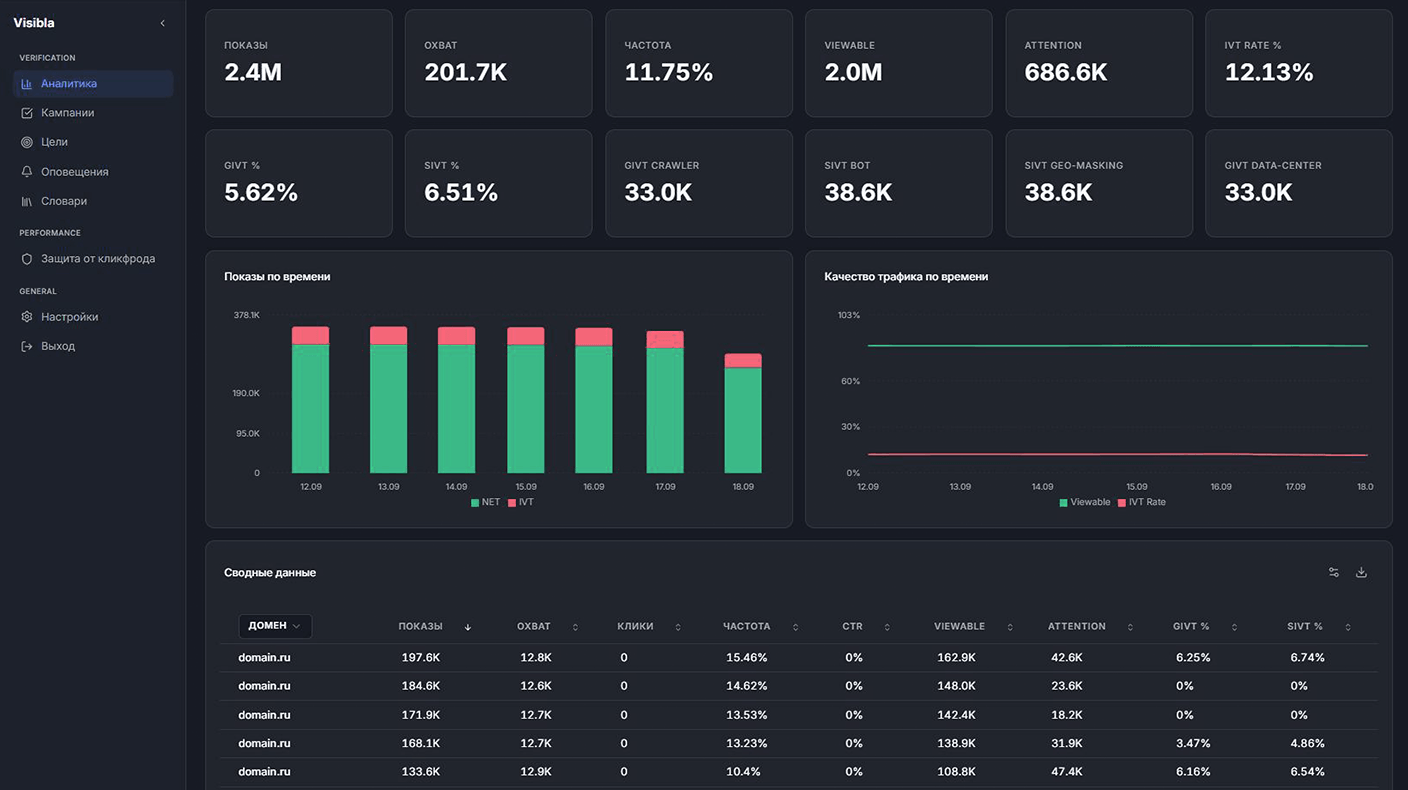The image size is (1408, 790).
Task: Select the ПОКАЗЫ 2.4M card
Action: point(299,63)
